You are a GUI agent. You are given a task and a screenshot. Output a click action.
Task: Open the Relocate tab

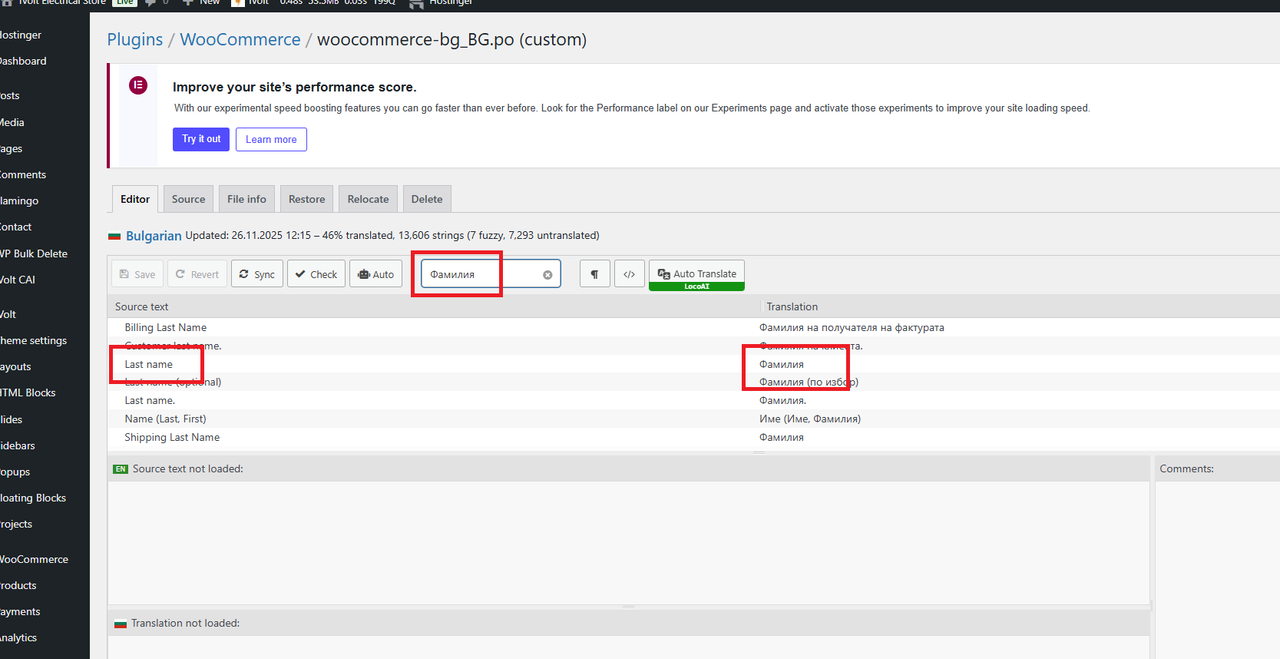pos(368,199)
